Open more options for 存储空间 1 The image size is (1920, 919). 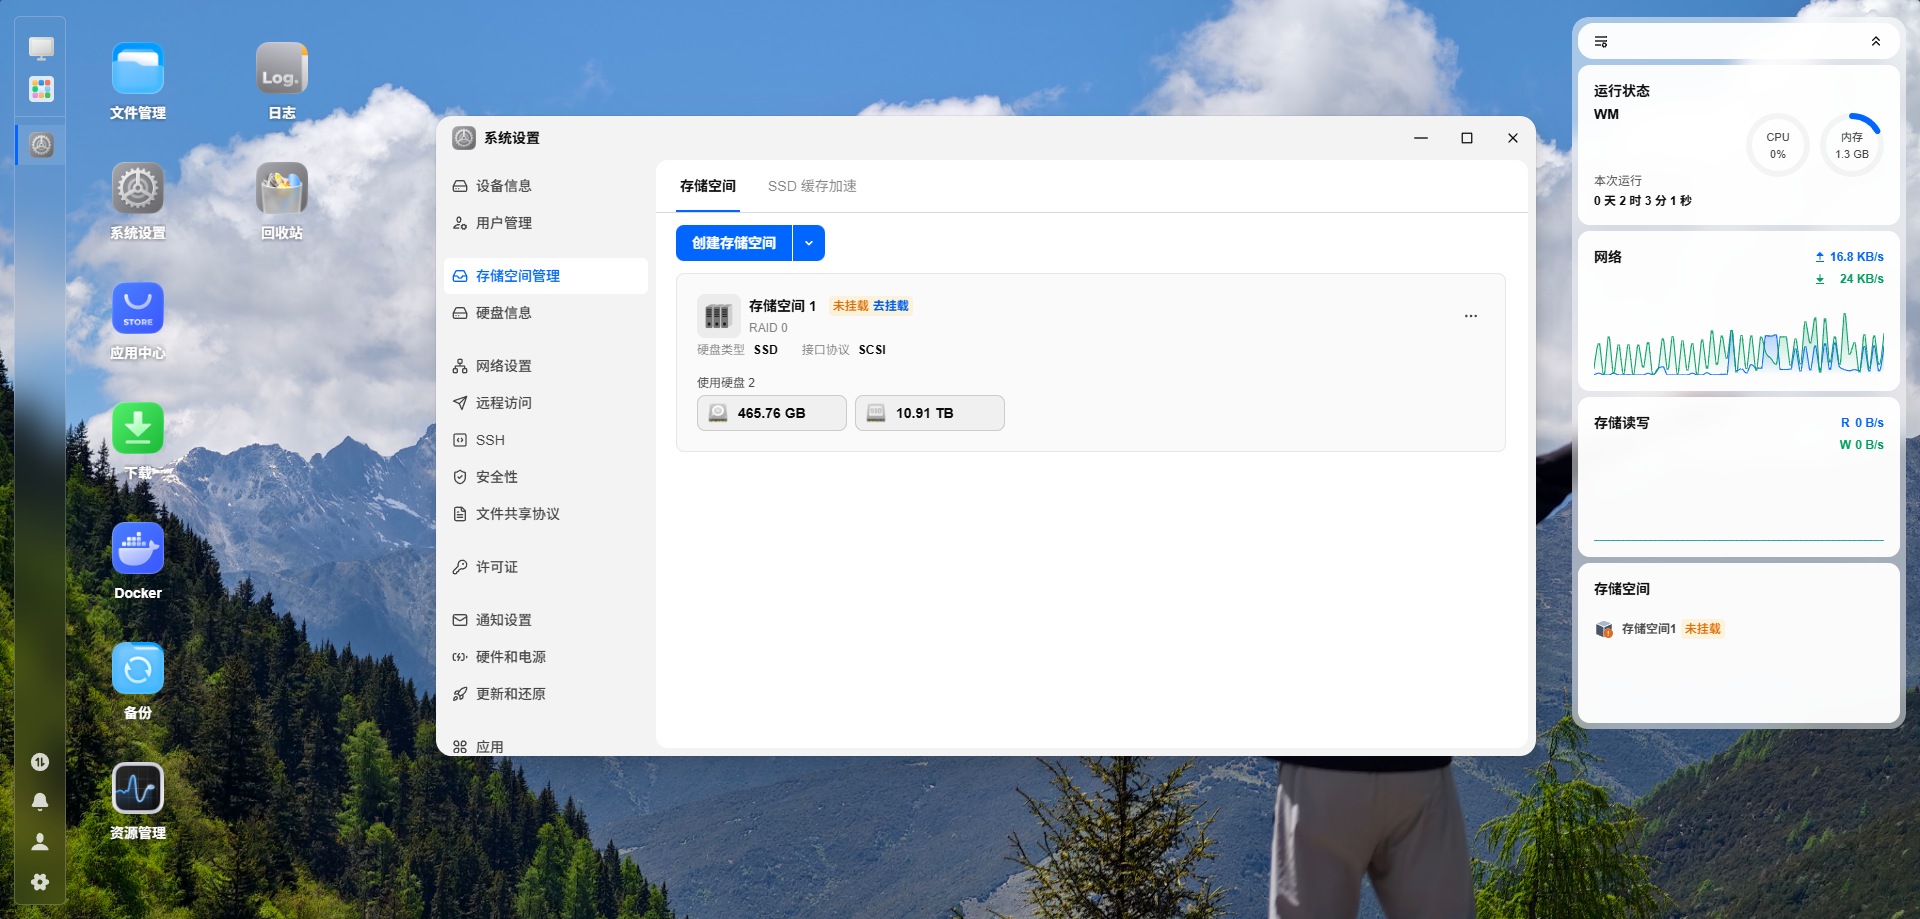[x=1471, y=316]
